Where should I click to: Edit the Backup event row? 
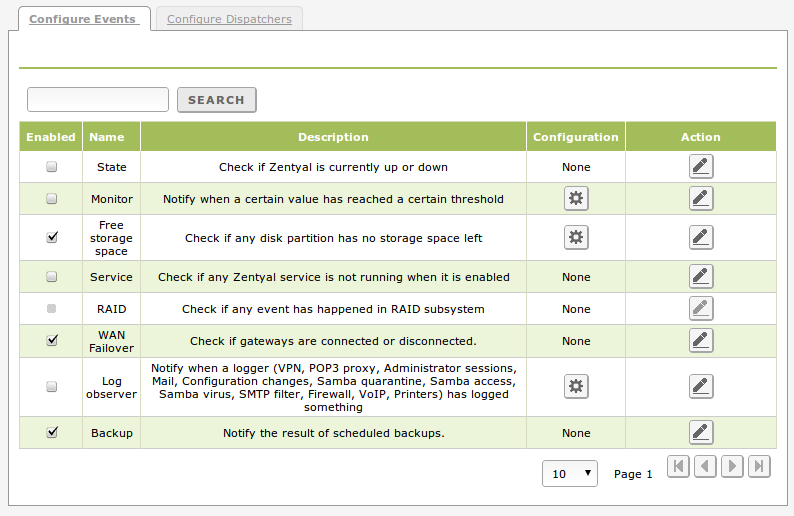coord(701,433)
